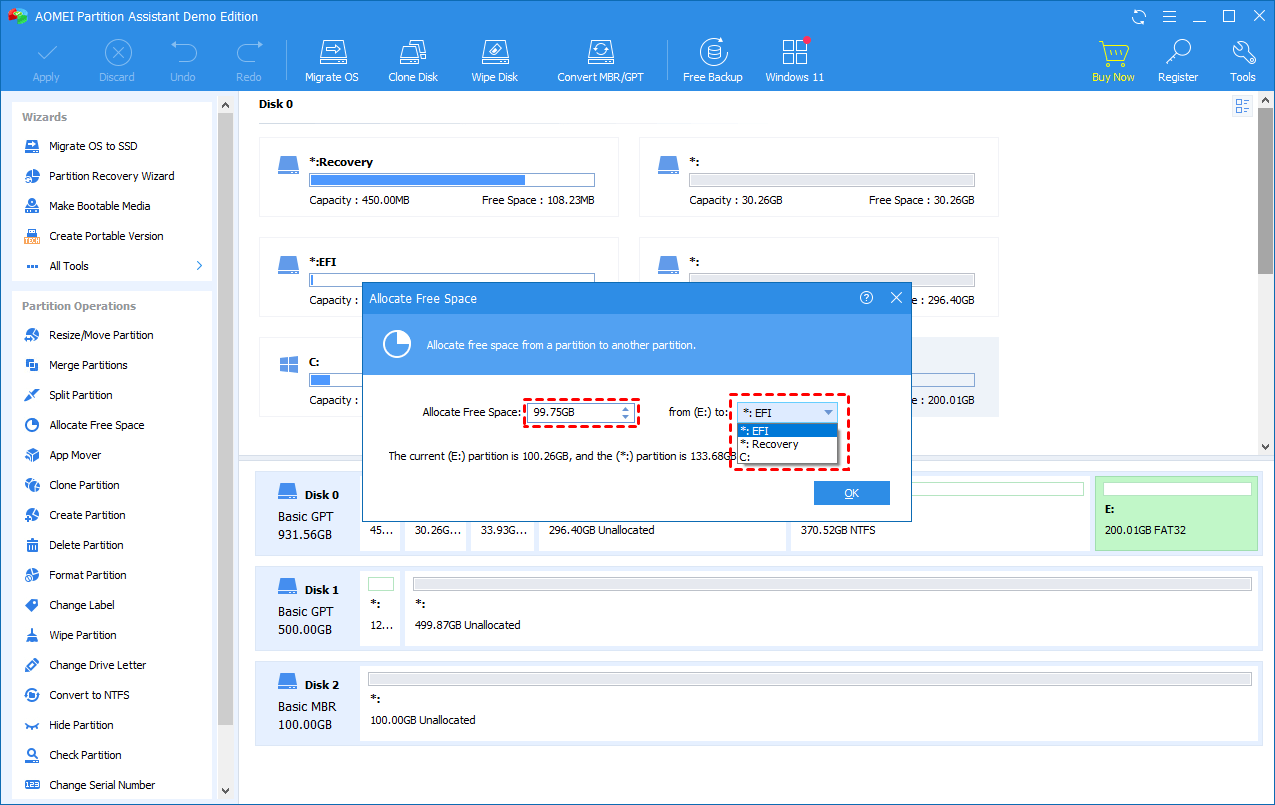The height and width of the screenshot is (805, 1275).
Task: Decrease allocate size with down arrow
Action: pos(626,416)
